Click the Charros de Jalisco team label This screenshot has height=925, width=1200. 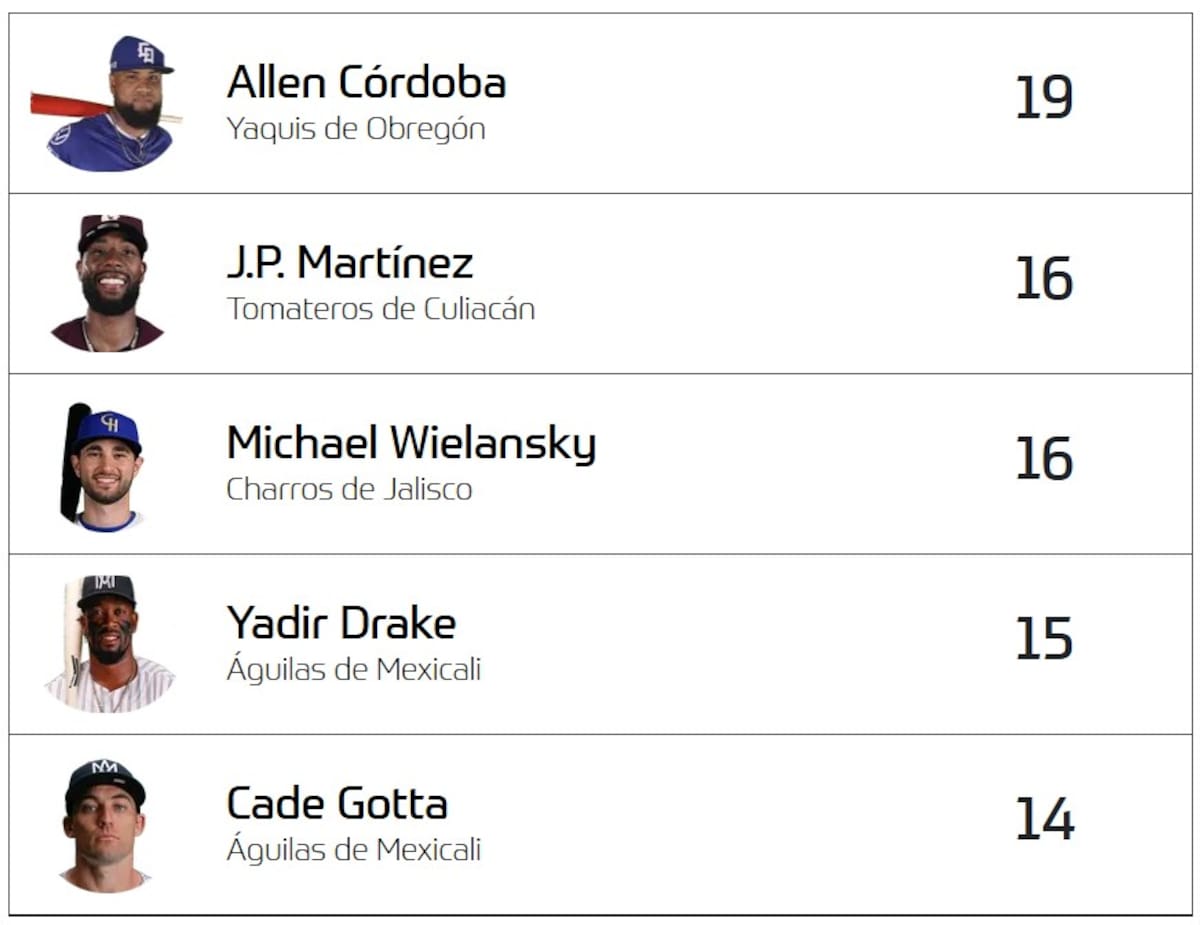click(x=349, y=489)
